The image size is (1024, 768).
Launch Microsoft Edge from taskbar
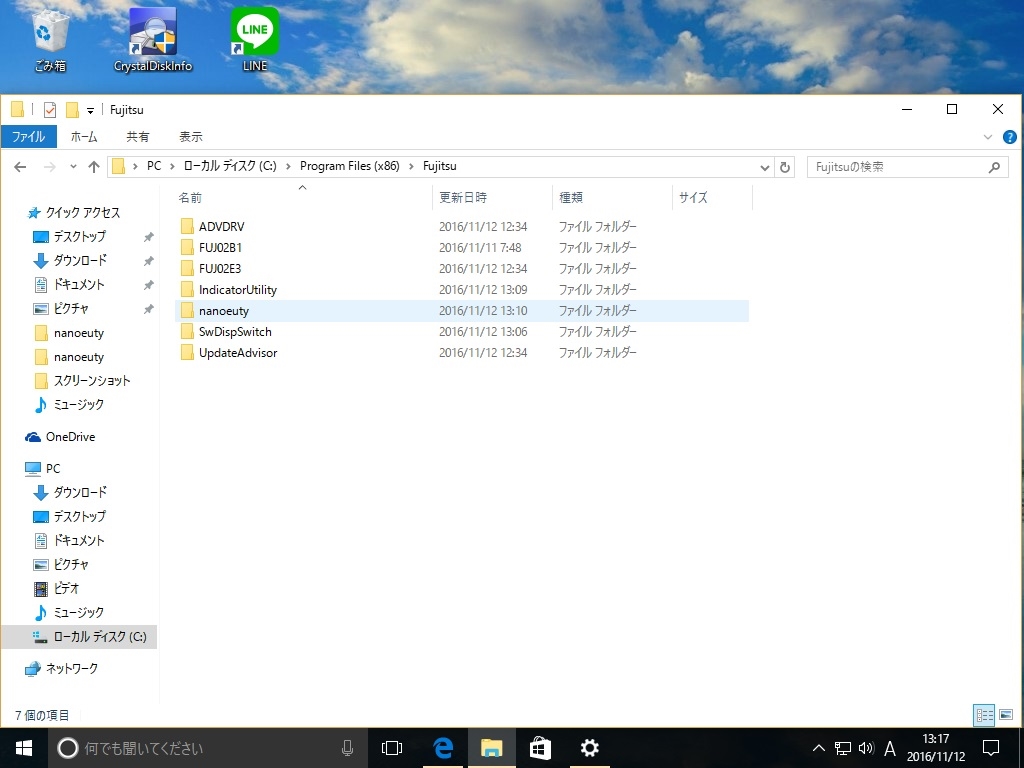tap(443, 748)
